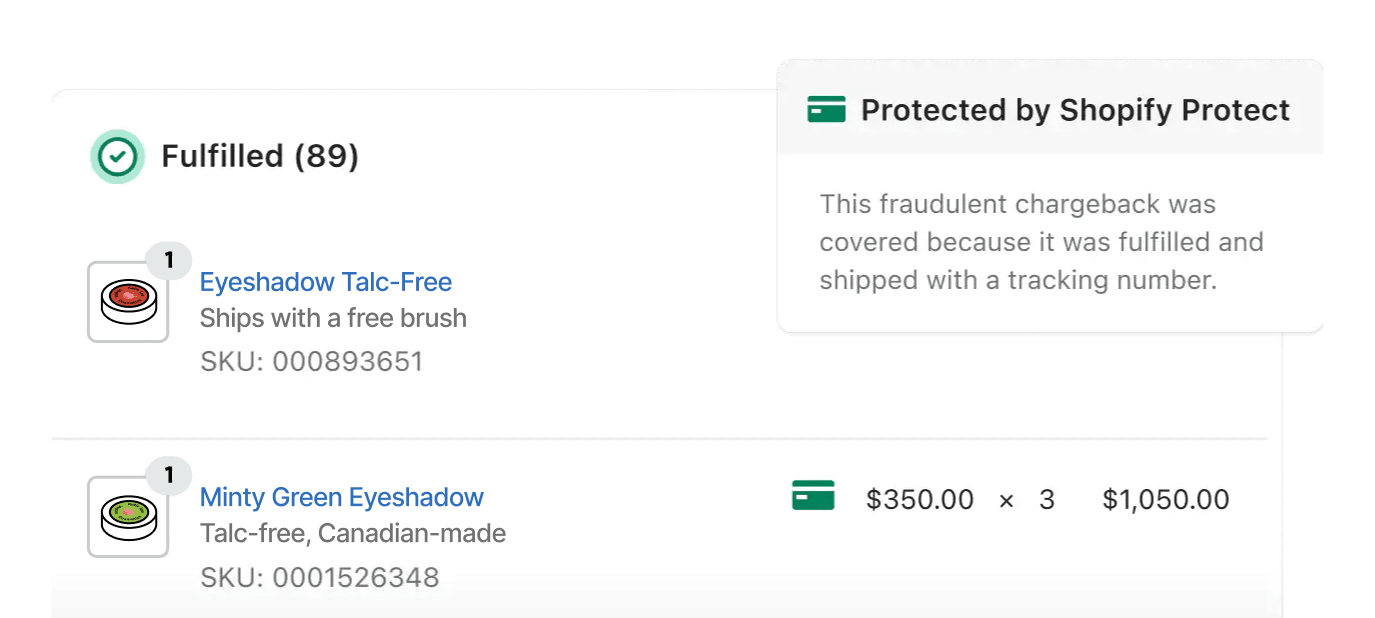Screen dimensions: 1375x618
Task: Click the quantity value 3 in the pricing row
Action: pos(1048,499)
